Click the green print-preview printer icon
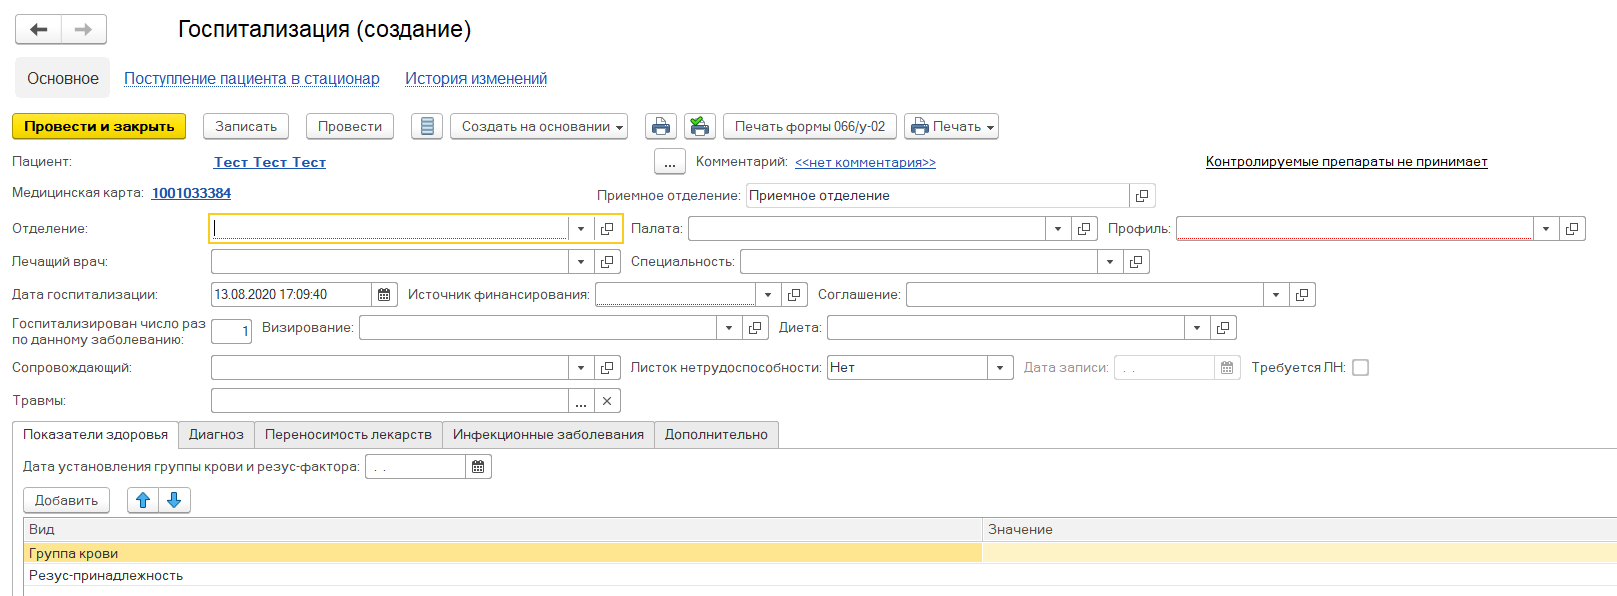The width and height of the screenshot is (1617, 596). 700,127
